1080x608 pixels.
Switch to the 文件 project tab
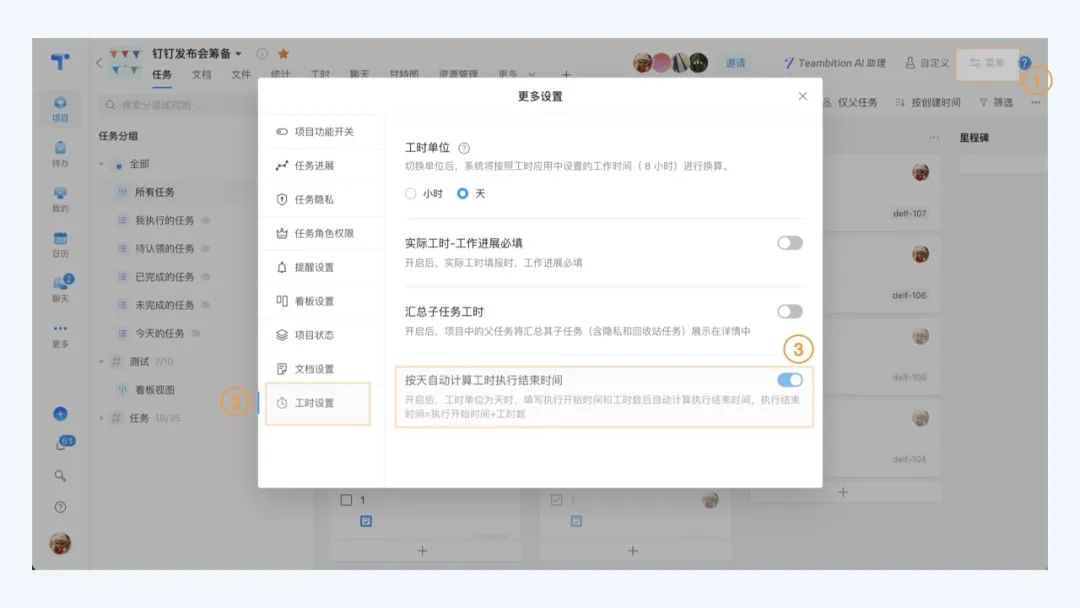click(x=241, y=74)
